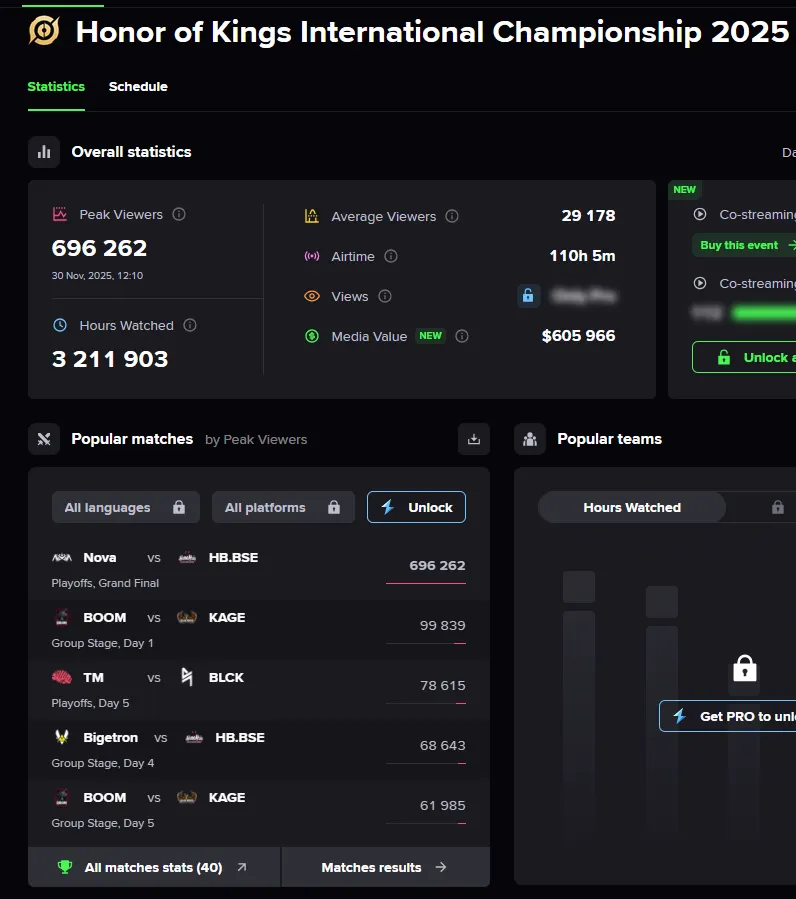Click the Average Viewers info icon
The height and width of the screenshot is (899, 796).
pos(452,216)
